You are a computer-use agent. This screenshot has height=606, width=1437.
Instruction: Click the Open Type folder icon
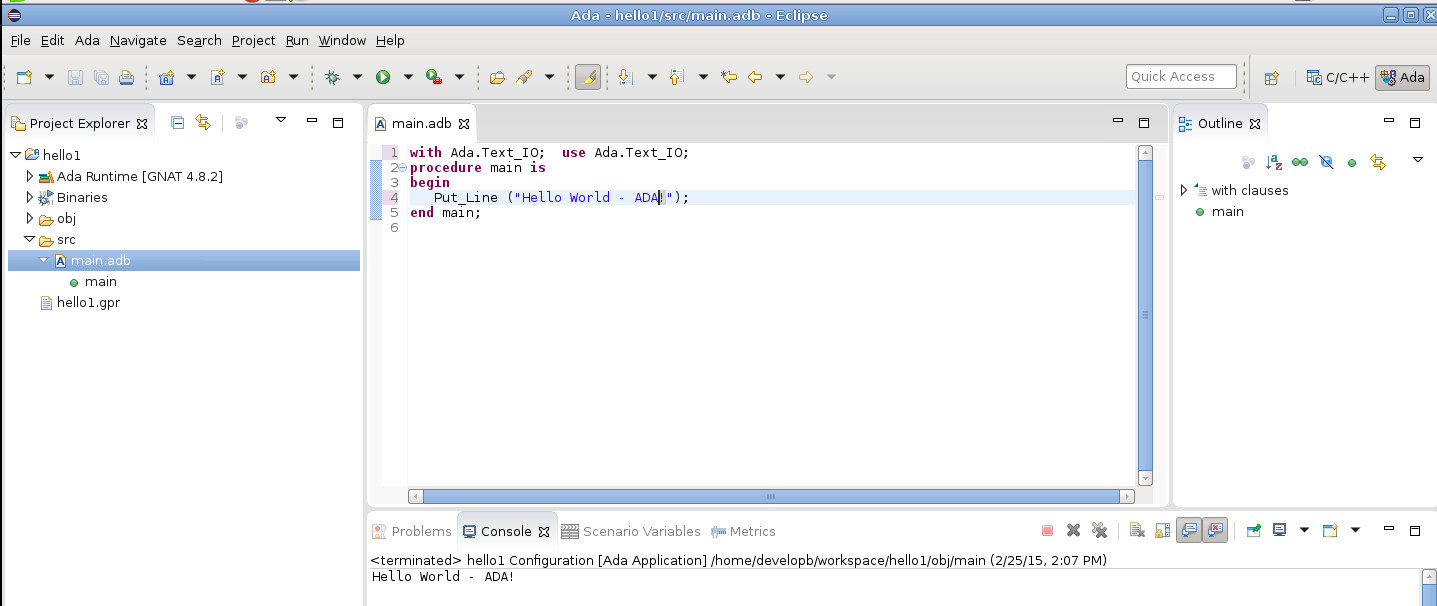[497, 77]
